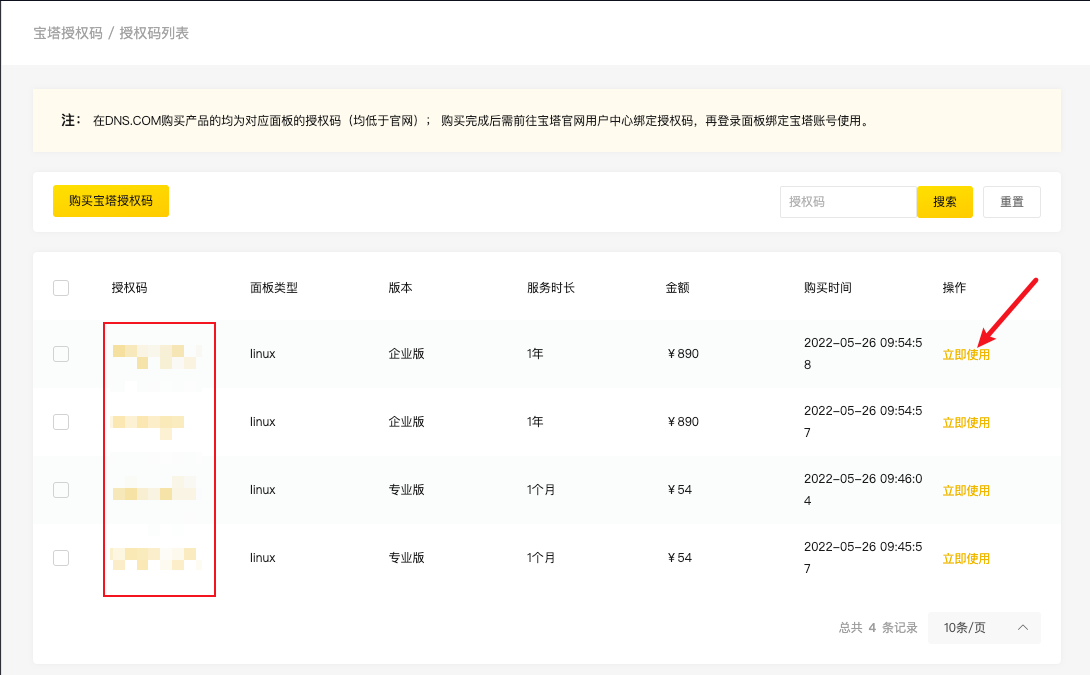Click 立即使用 for the 09:54:57 order
1090x675 pixels.
tap(966, 423)
